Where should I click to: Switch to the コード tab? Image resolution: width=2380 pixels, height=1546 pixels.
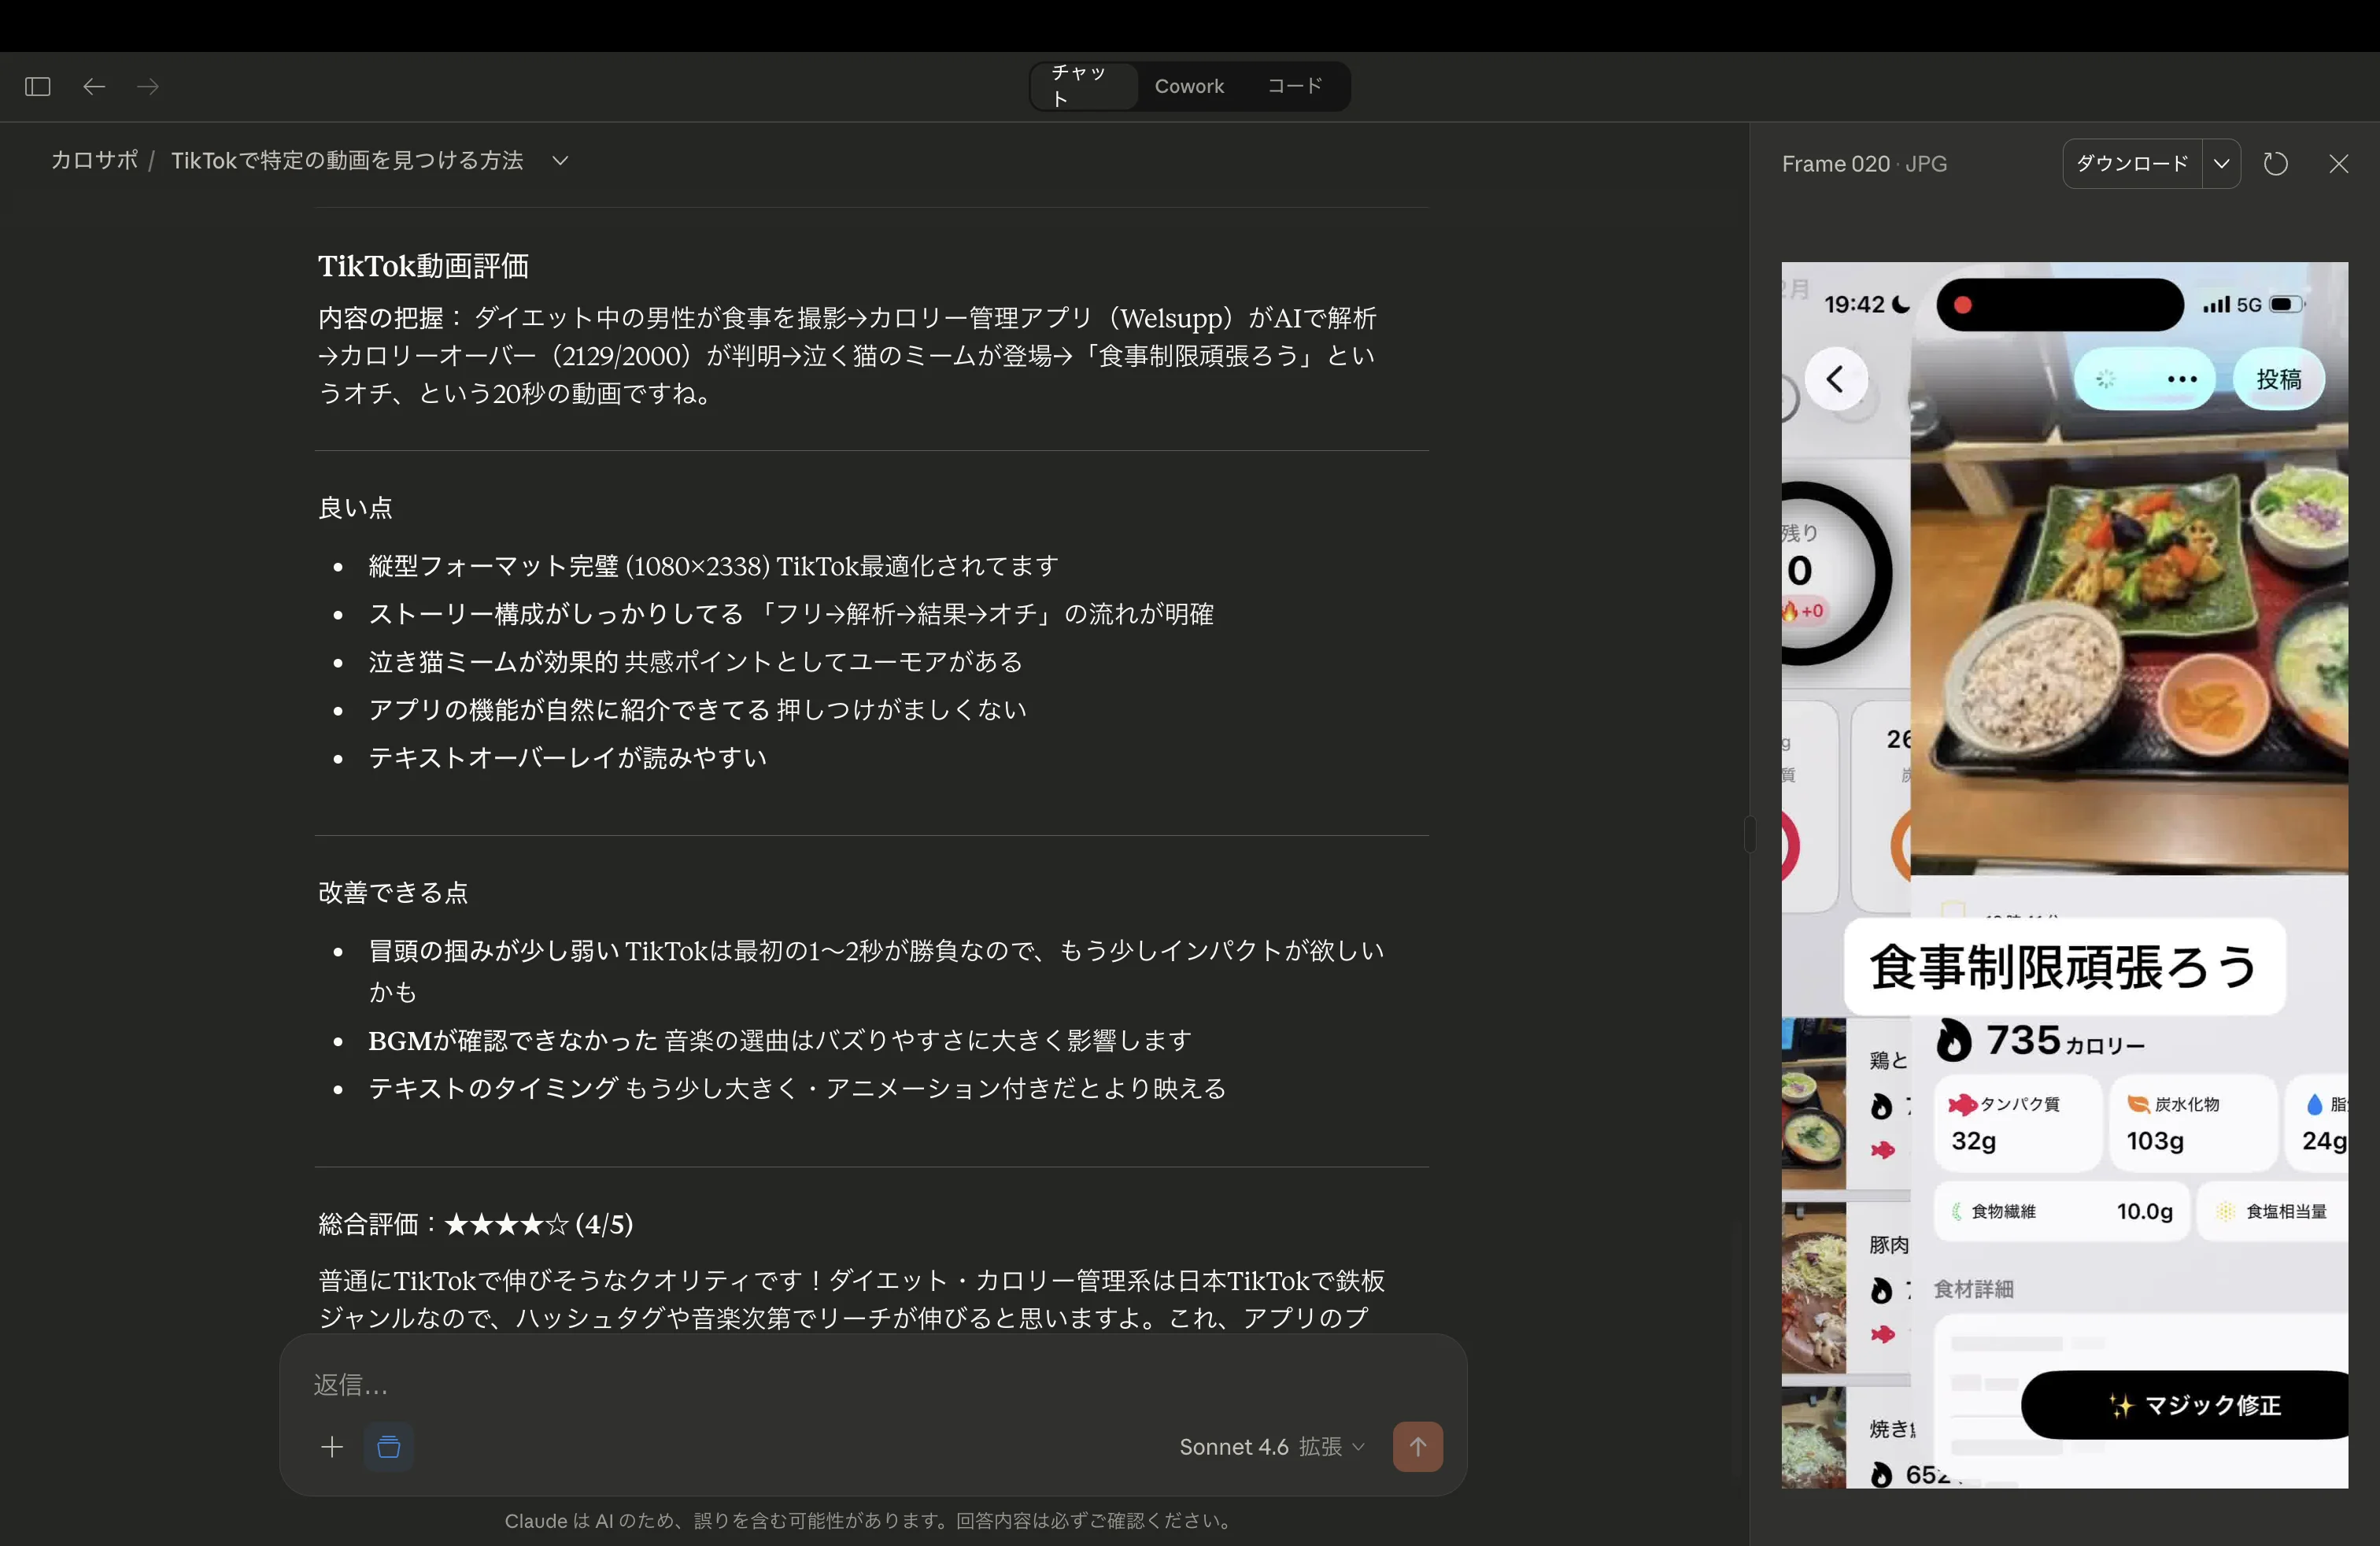[x=1293, y=86]
